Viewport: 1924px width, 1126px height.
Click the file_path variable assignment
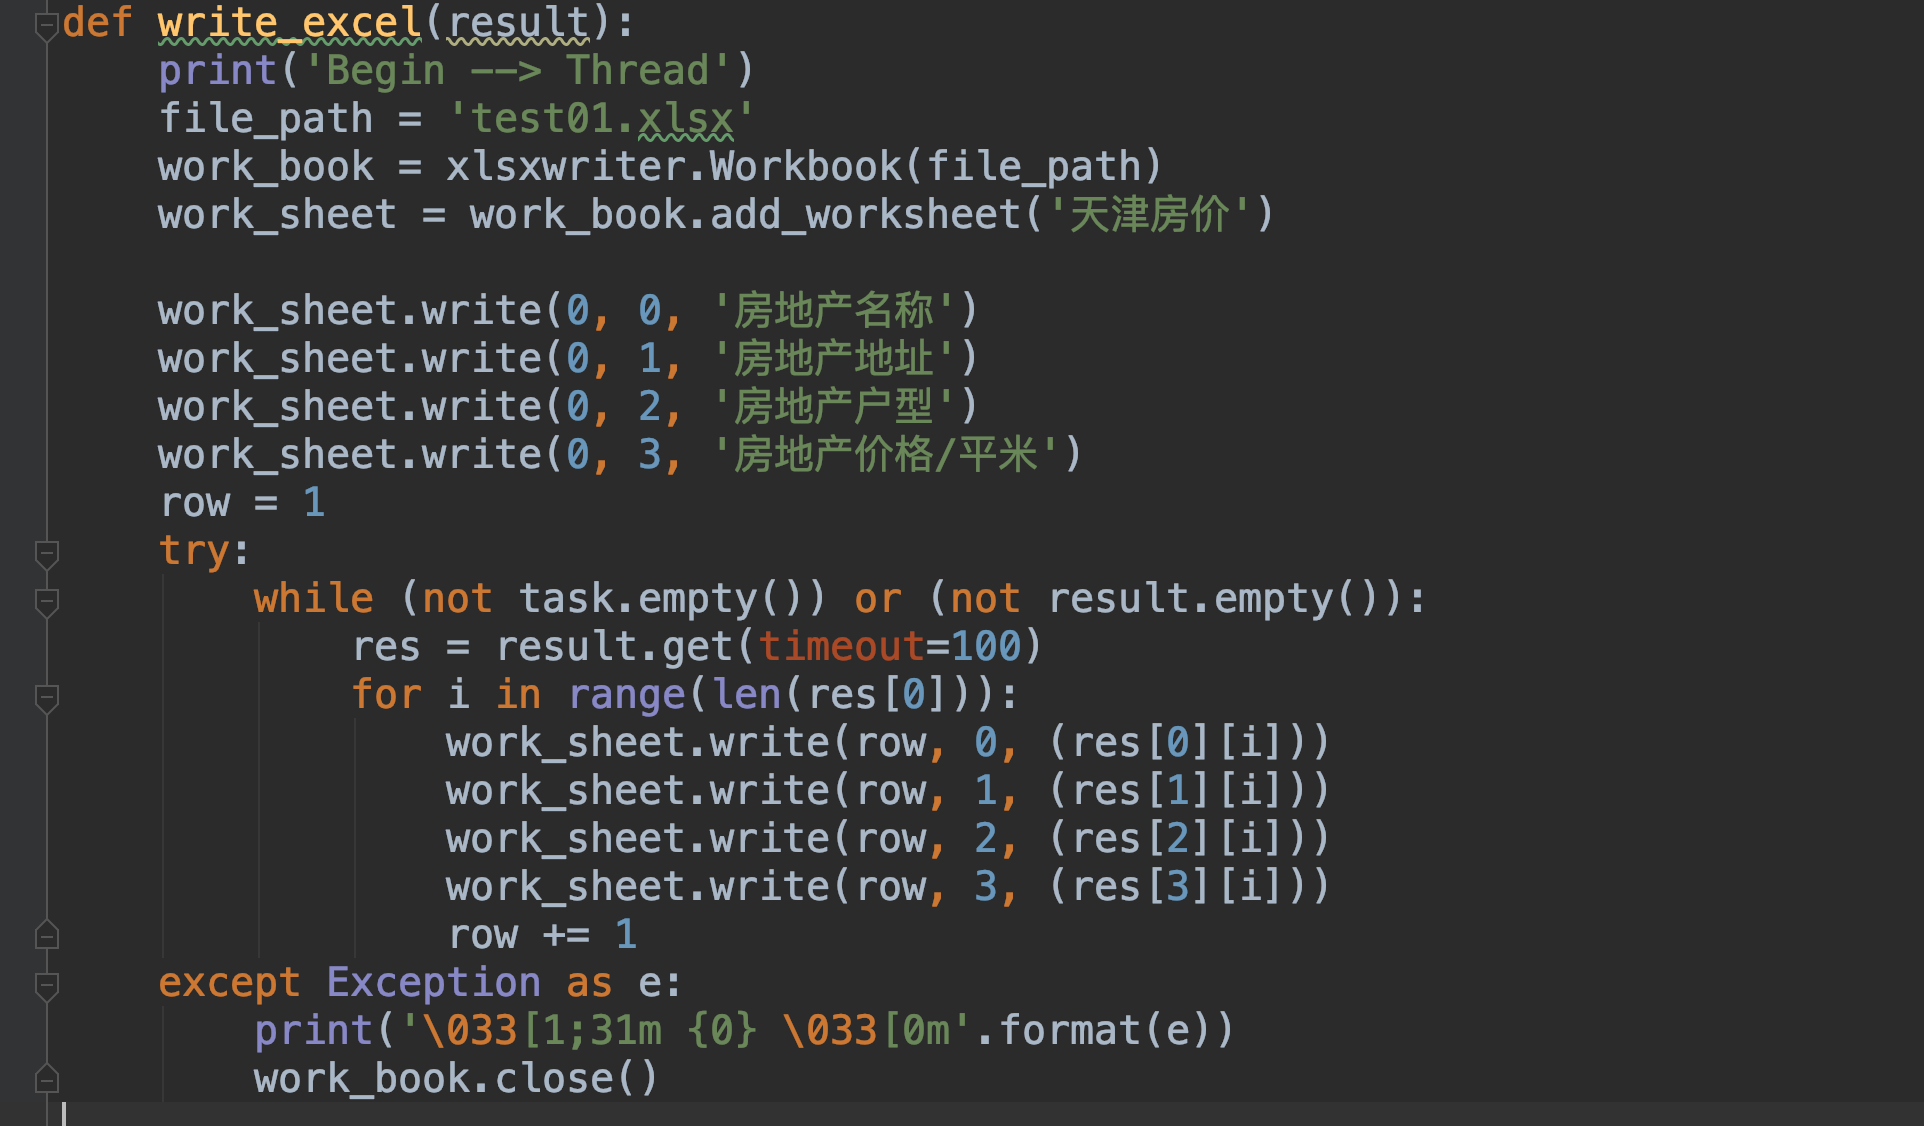point(456,119)
